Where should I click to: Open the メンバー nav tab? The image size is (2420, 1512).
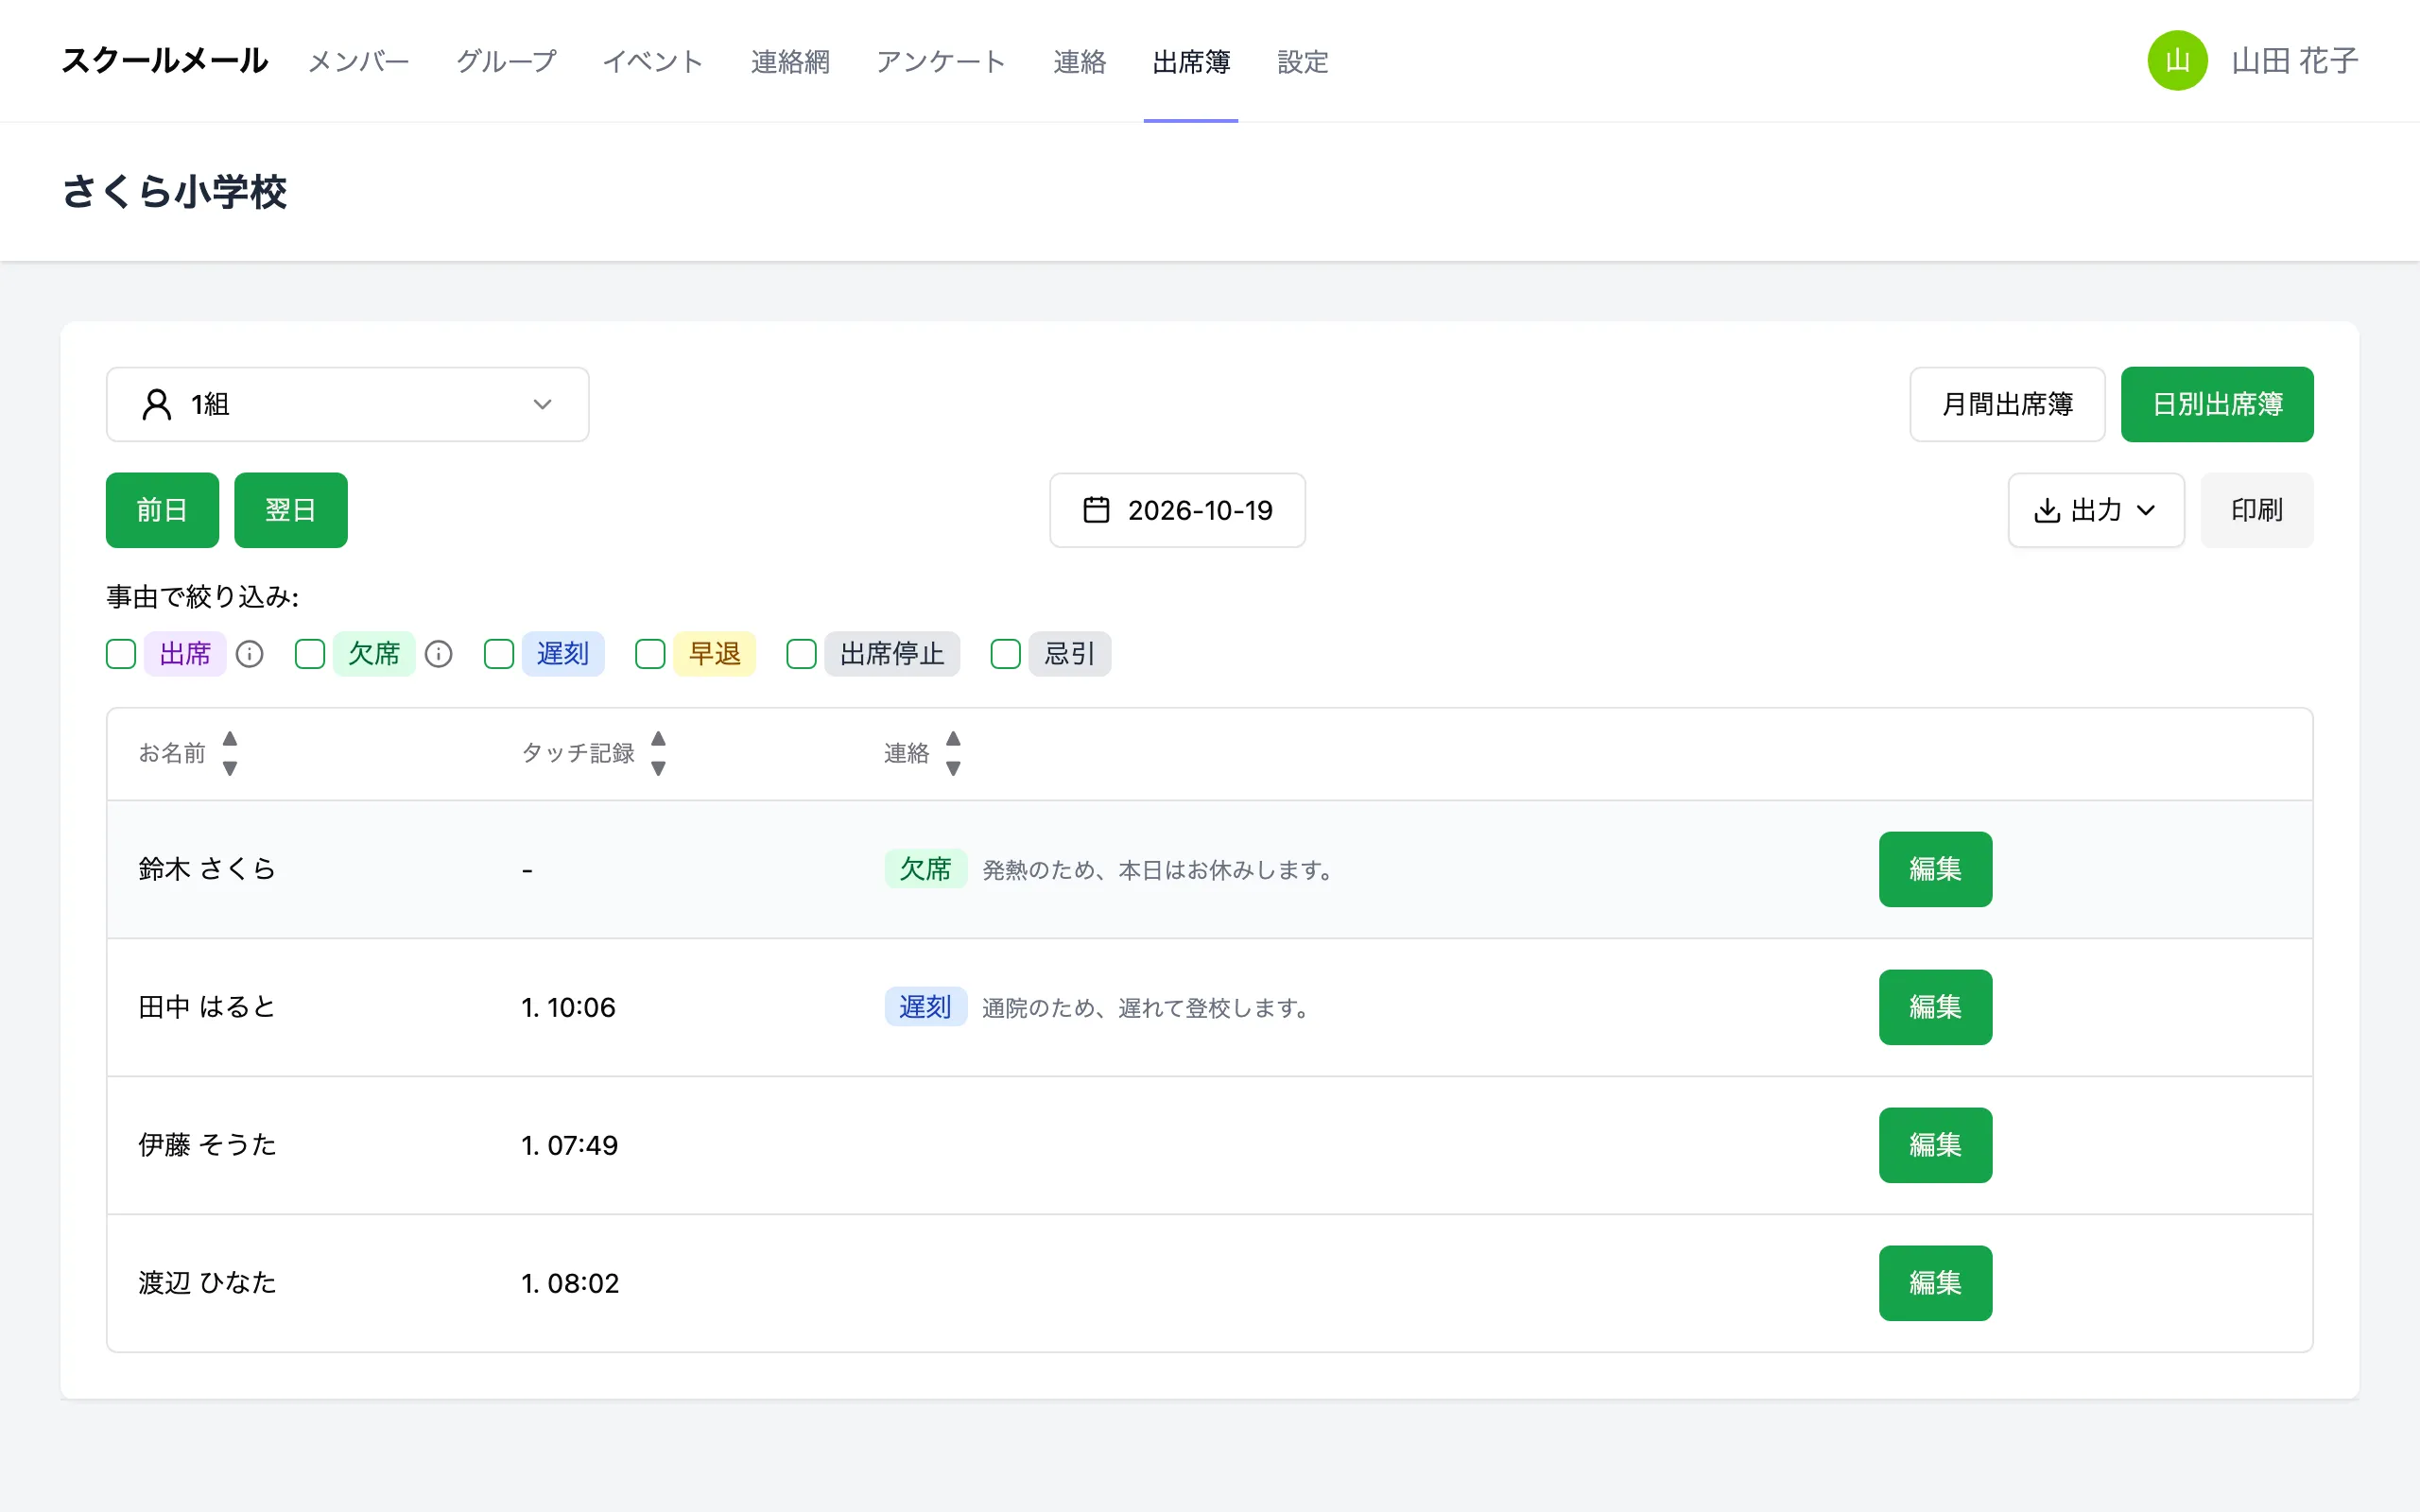358,61
